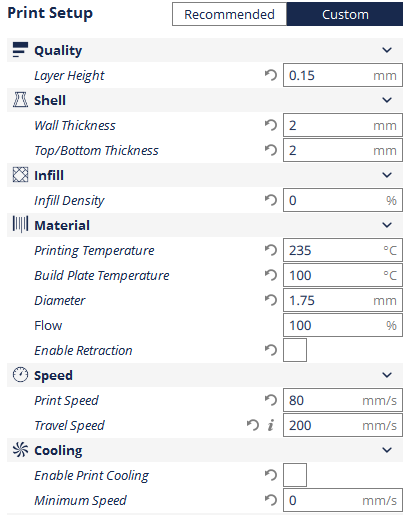Image resolution: width=405 pixels, height=515 pixels.
Task: Enable the Retraction checkbox
Action: tap(295, 350)
